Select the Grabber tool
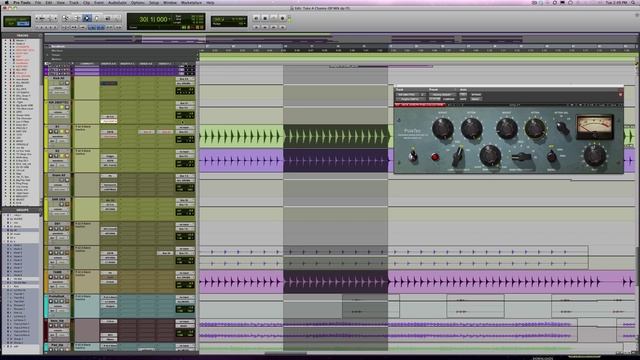The width and height of the screenshot is (640, 360). (x=97, y=18)
